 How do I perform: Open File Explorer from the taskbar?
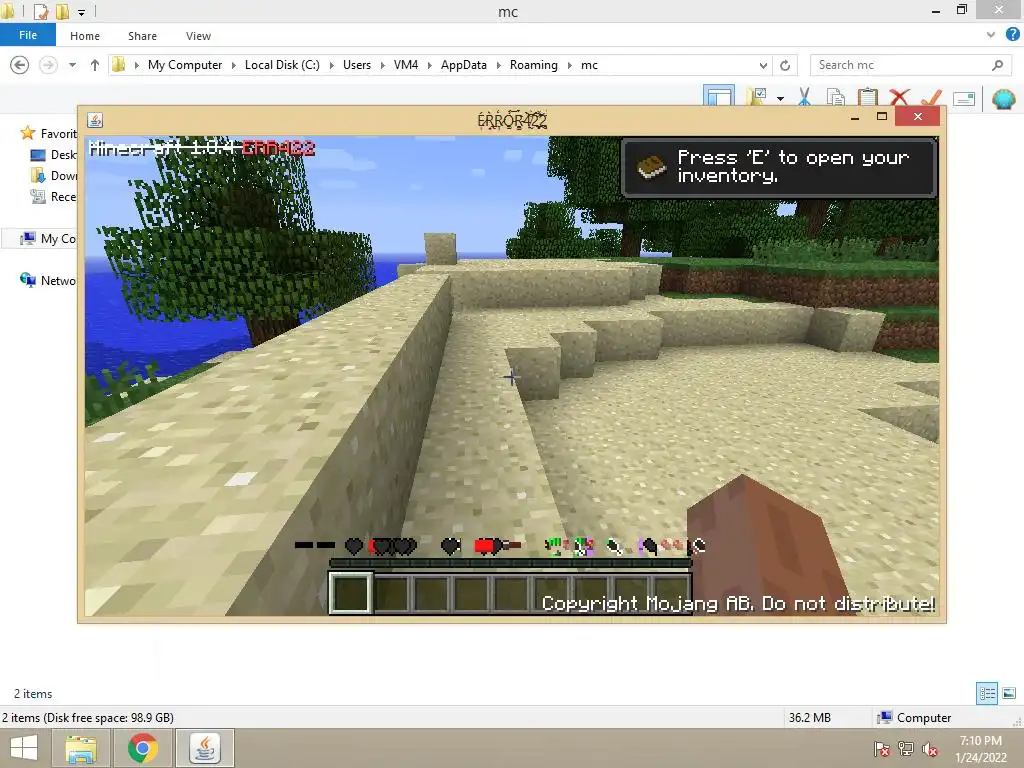coord(81,748)
